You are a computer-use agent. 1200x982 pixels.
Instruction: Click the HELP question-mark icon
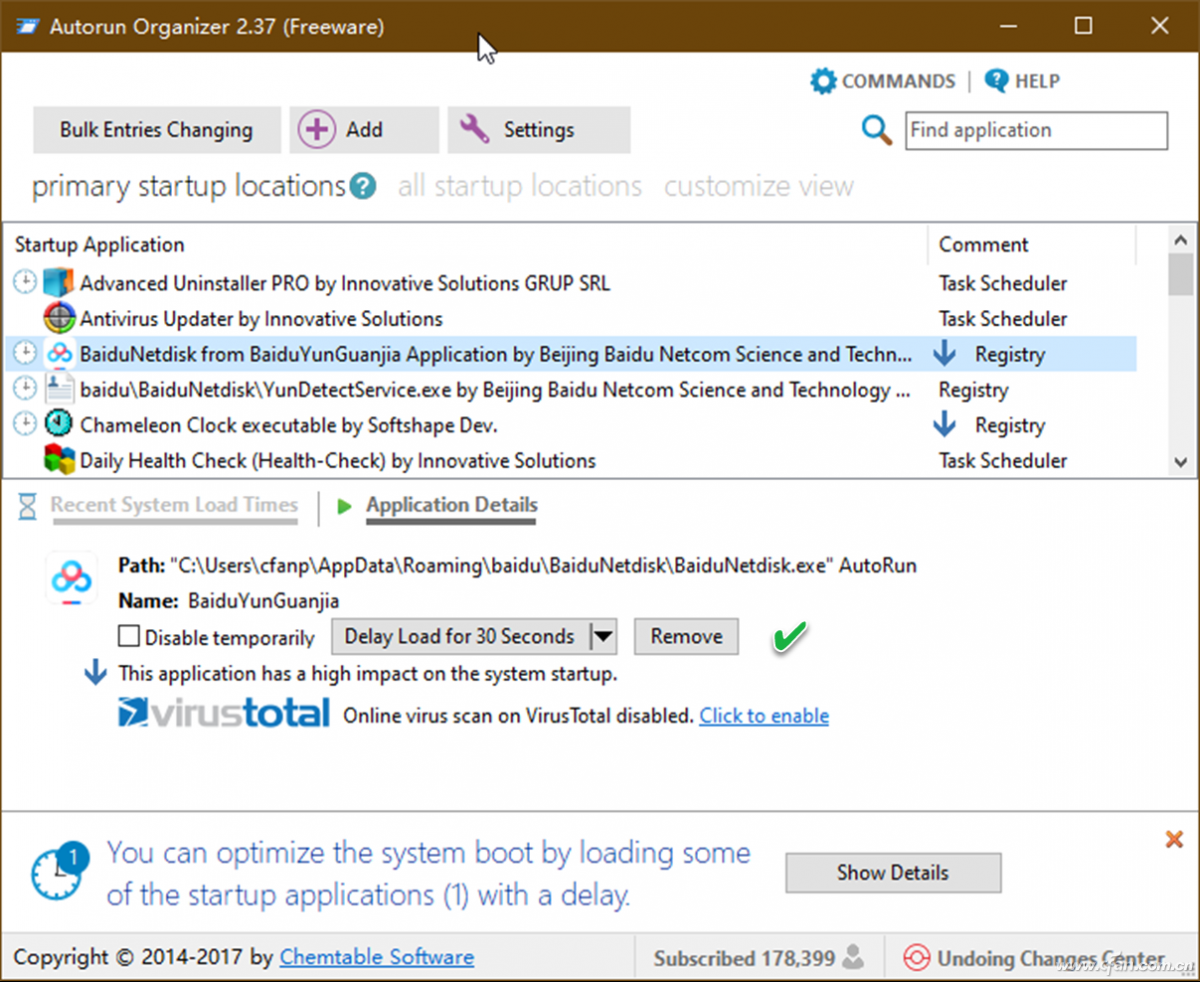pos(996,81)
